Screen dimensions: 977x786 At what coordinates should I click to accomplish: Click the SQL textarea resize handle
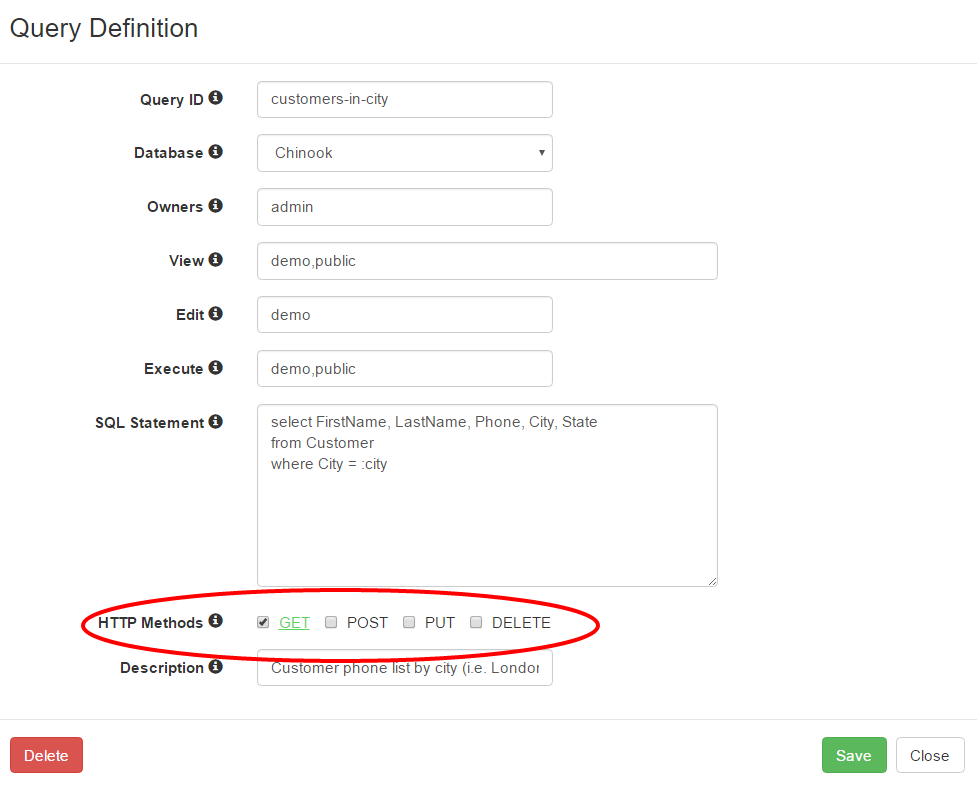(x=712, y=581)
